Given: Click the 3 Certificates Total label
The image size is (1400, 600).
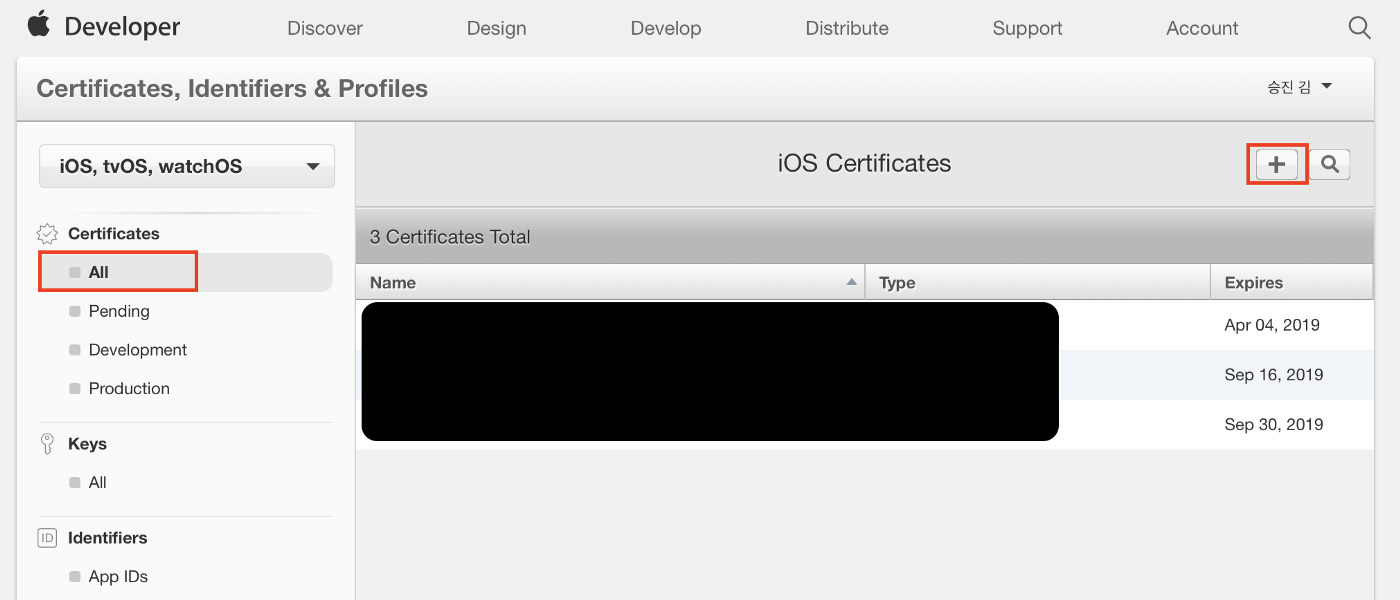Looking at the screenshot, I should tap(450, 237).
